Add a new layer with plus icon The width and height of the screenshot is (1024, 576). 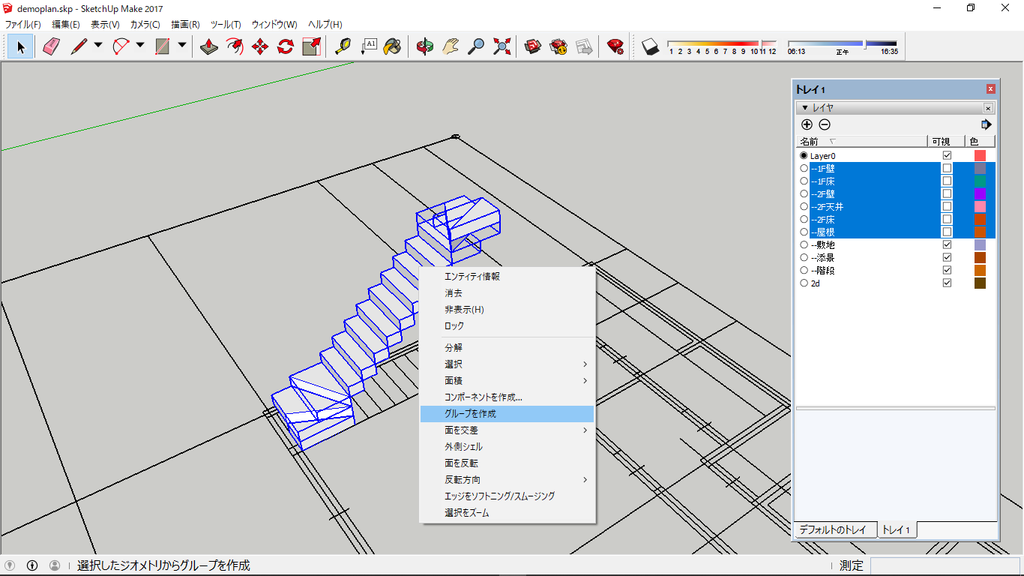pos(807,125)
